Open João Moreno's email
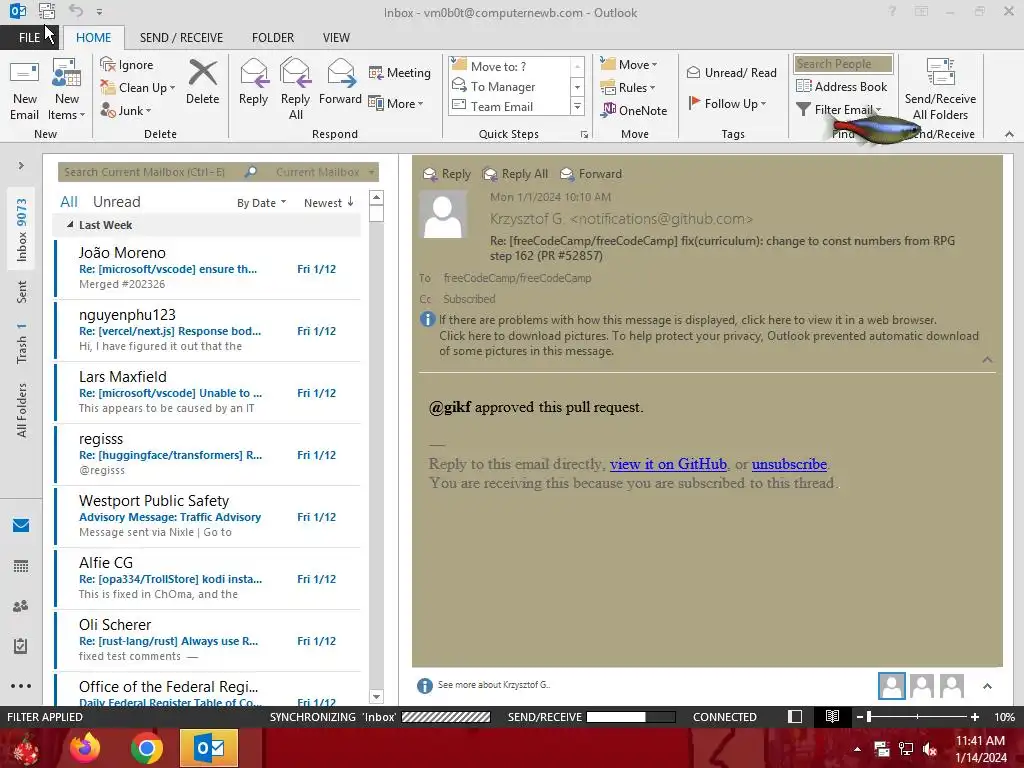 coord(208,268)
